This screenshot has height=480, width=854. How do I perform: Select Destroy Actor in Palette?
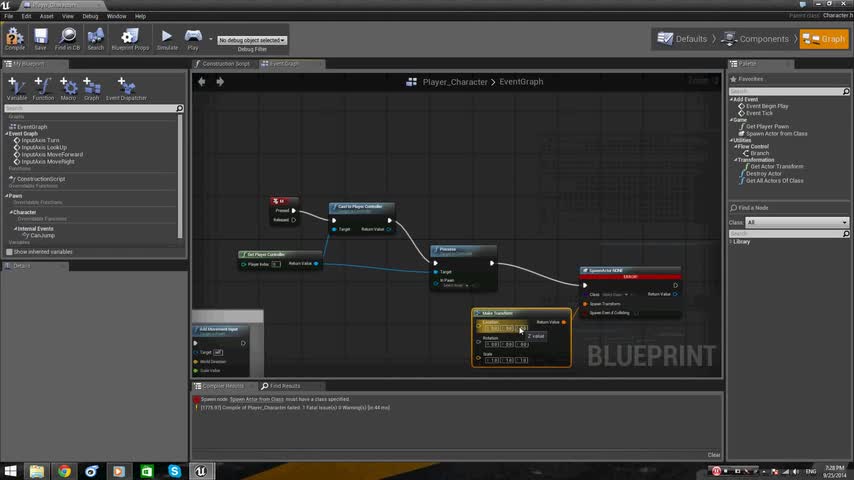(763, 174)
